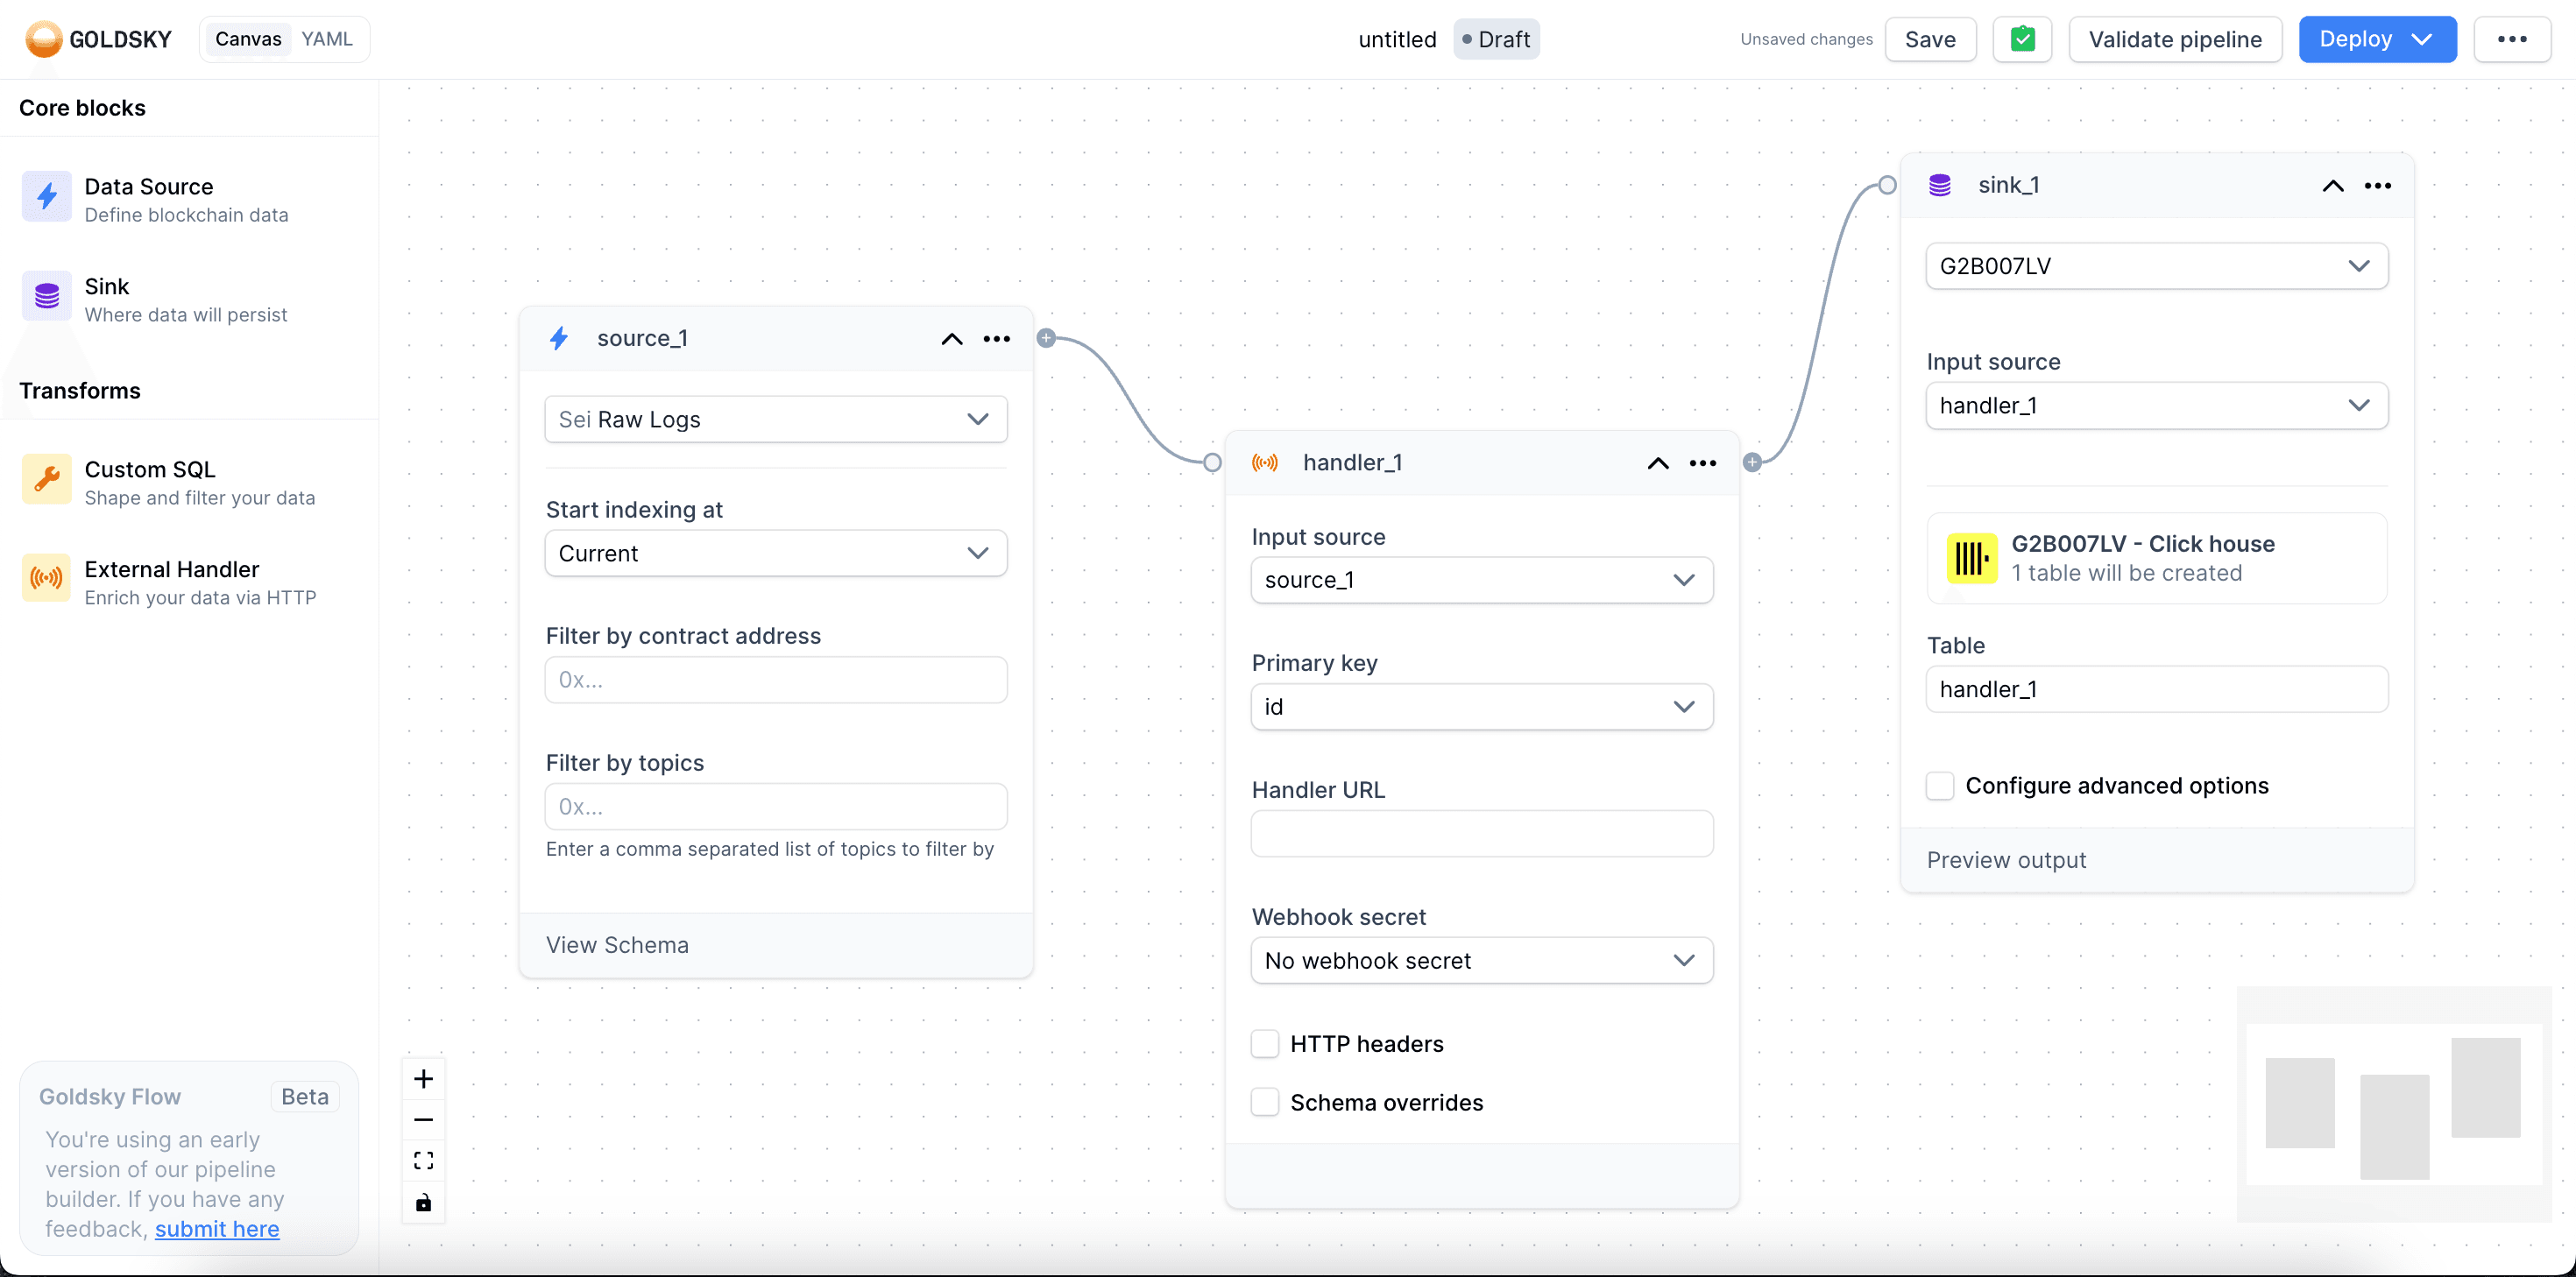Toggle the canvas lock icon
Screen dimensions: 2576x1277
423,1202
